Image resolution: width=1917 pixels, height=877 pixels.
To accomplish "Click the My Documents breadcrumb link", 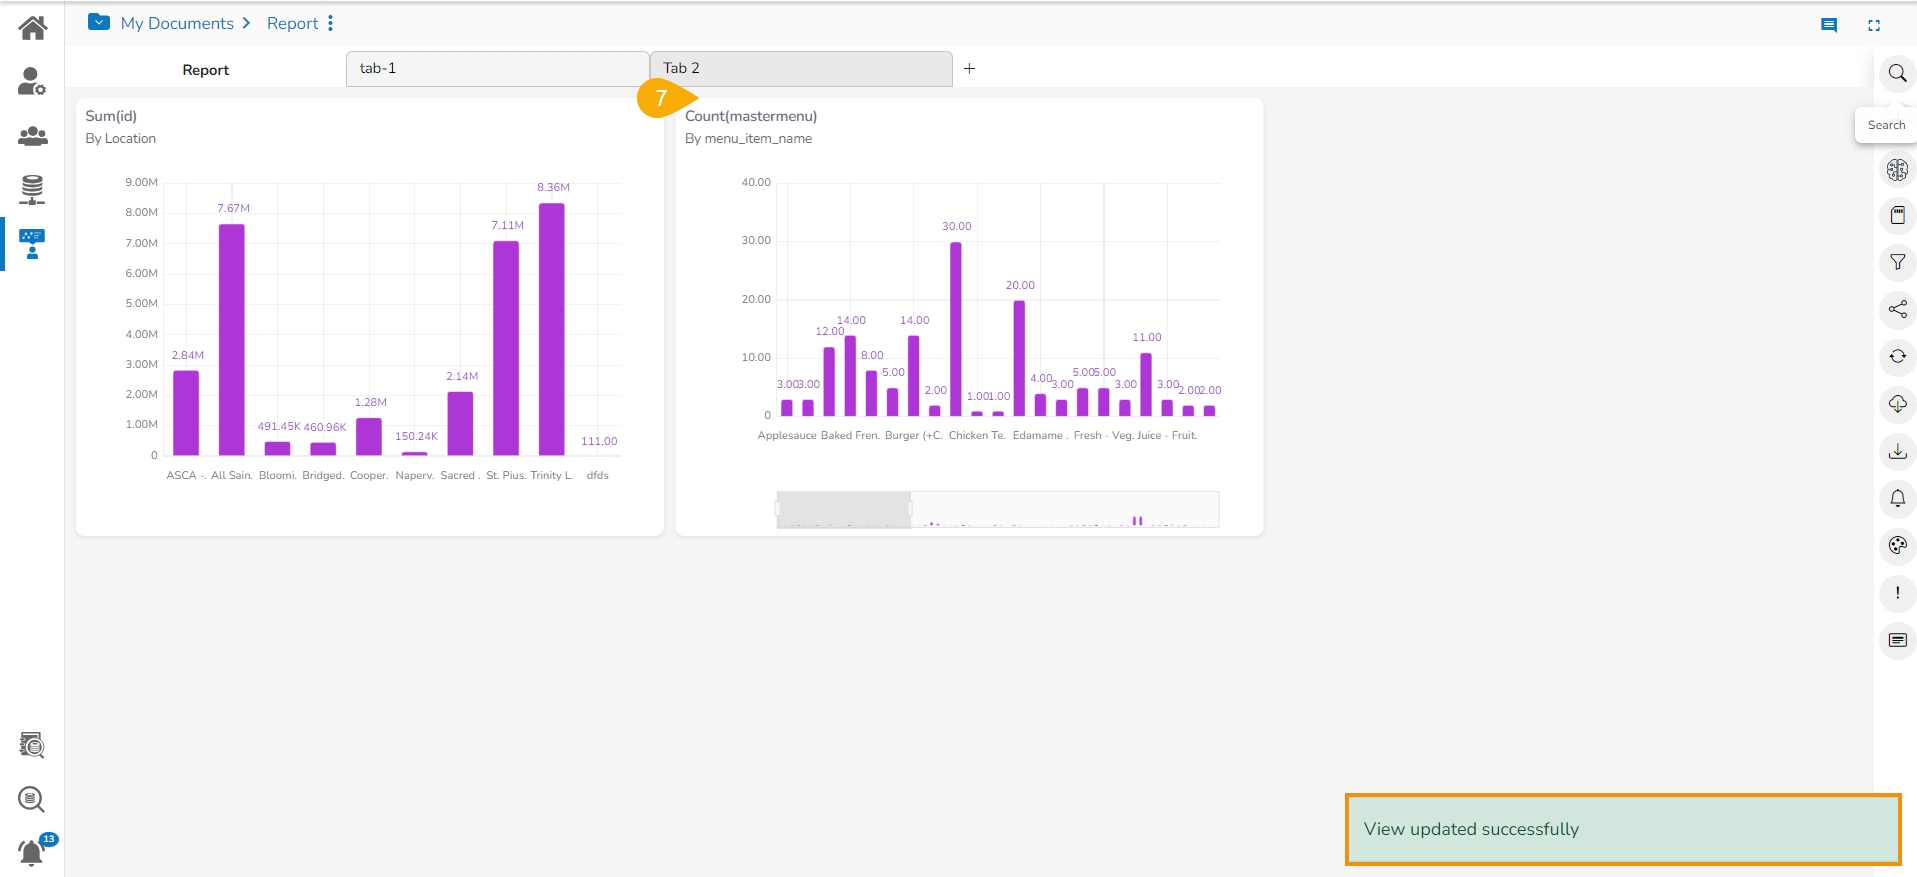I will pos(177,23).
